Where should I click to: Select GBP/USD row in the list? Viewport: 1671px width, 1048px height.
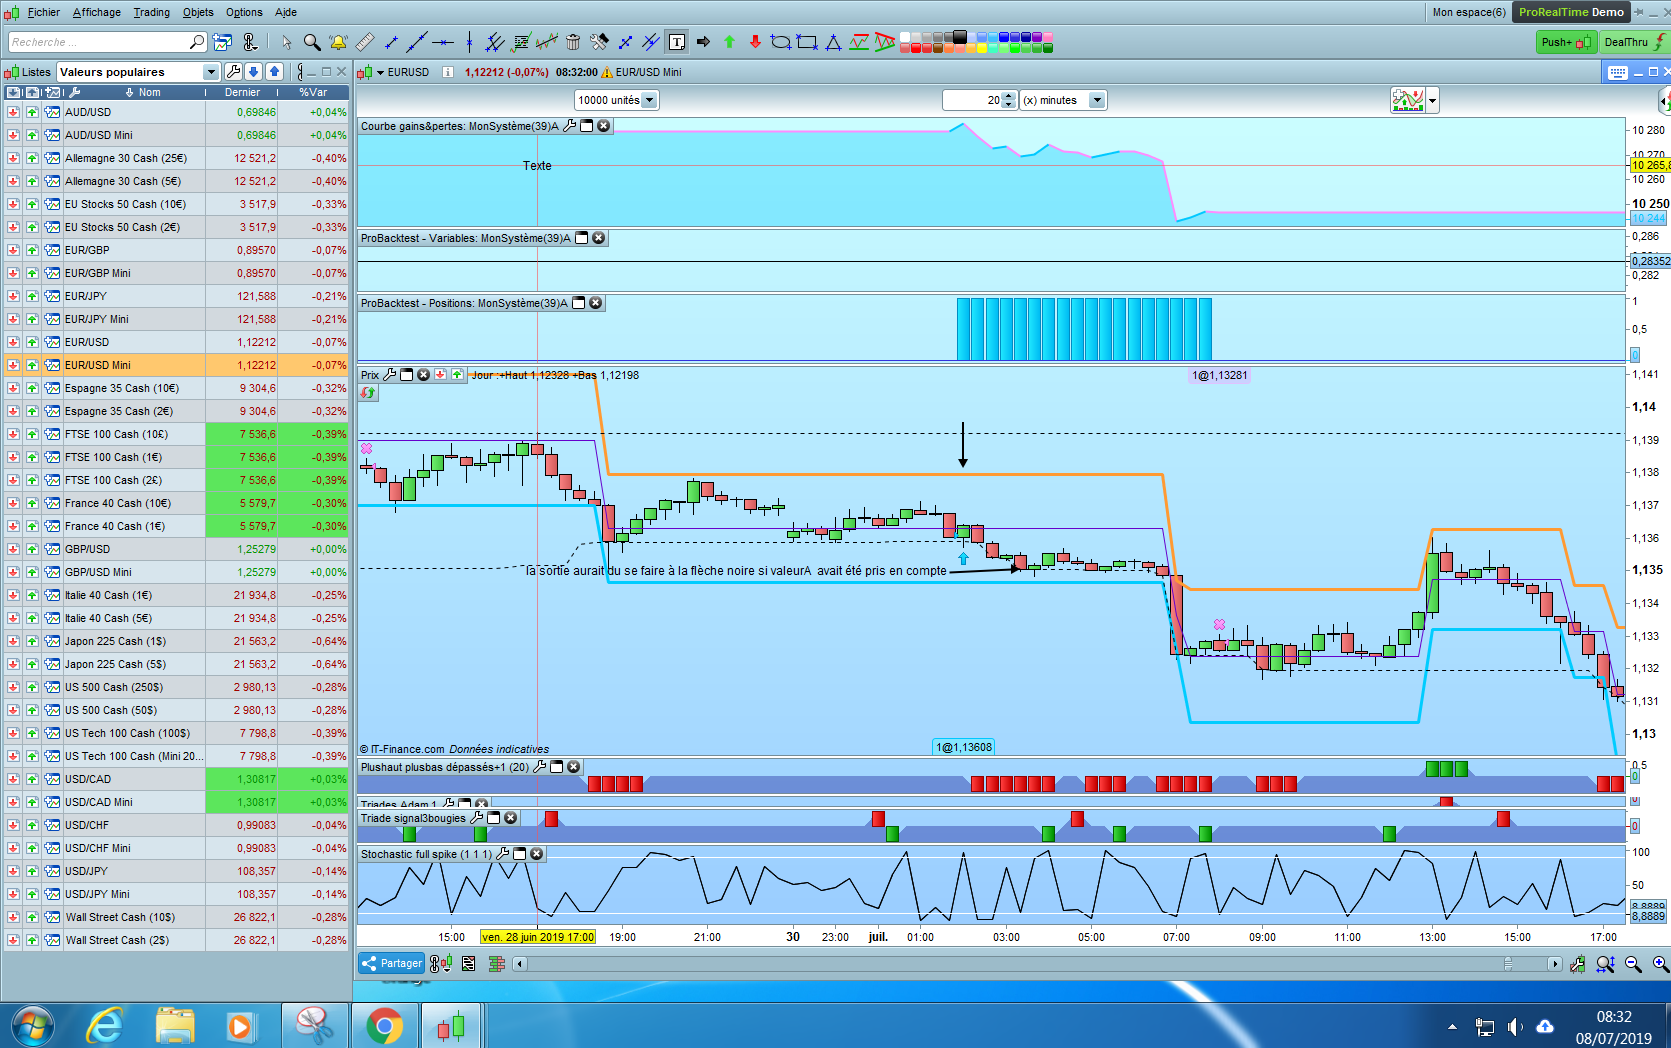(176, 549)
